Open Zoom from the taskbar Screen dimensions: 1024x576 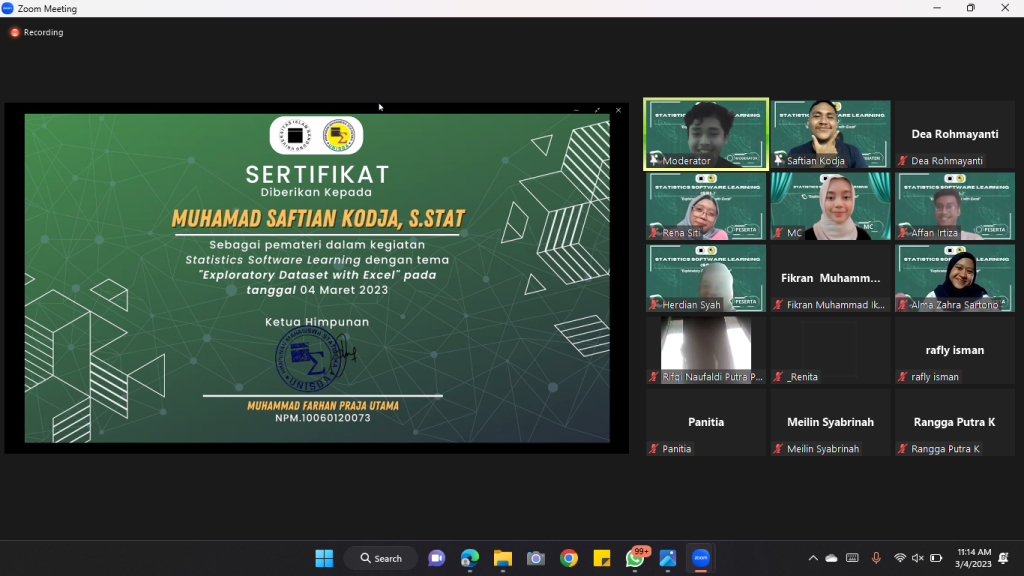click(x=700, y=558)
